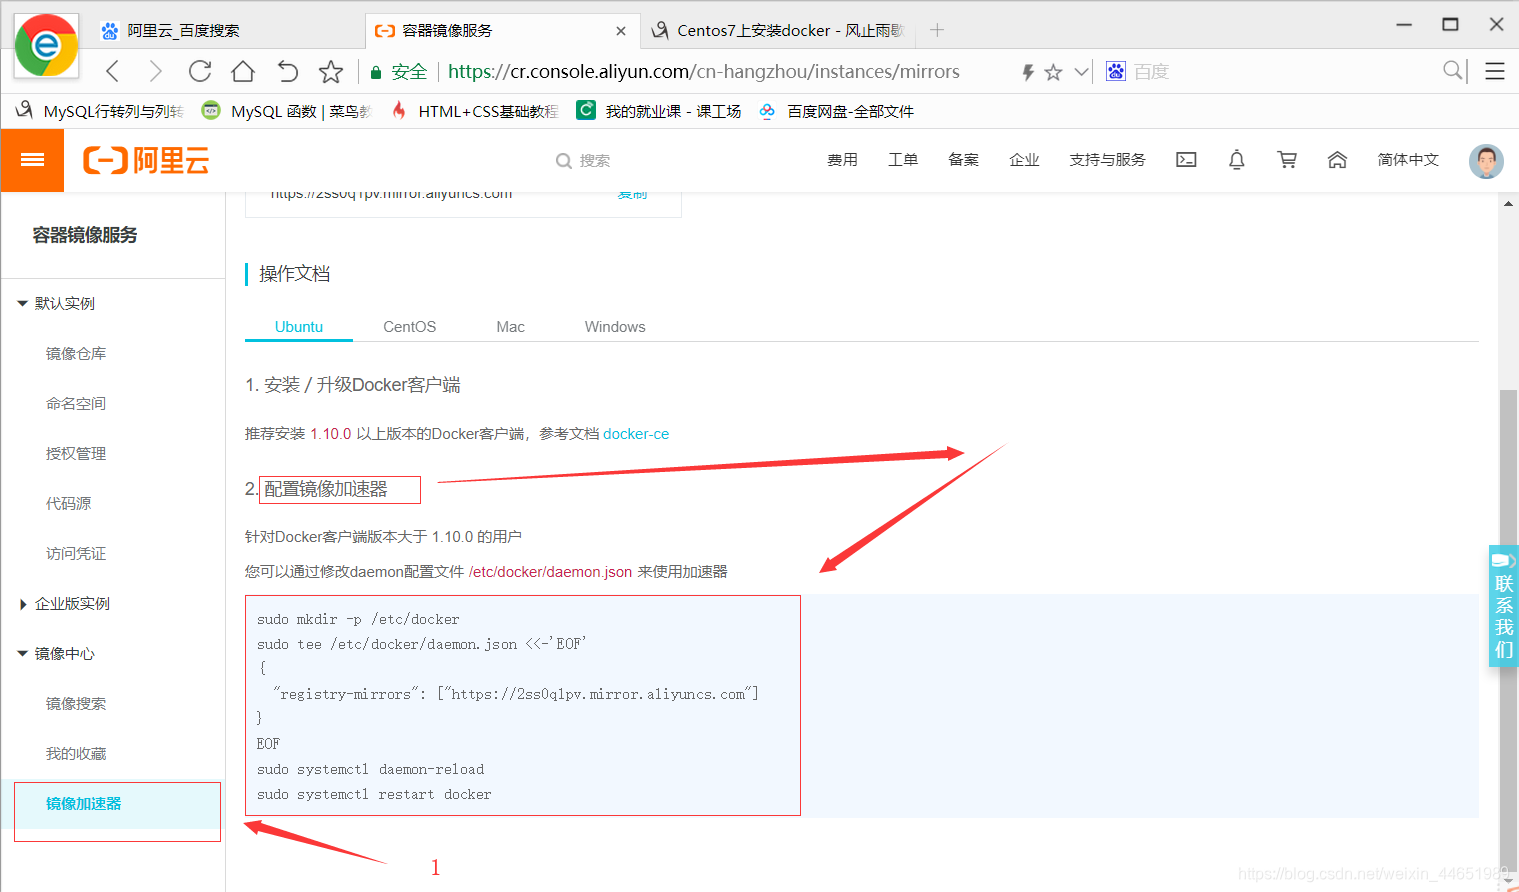
Task: Go forward with the browser forward arrow
Action: pos(155,71)
